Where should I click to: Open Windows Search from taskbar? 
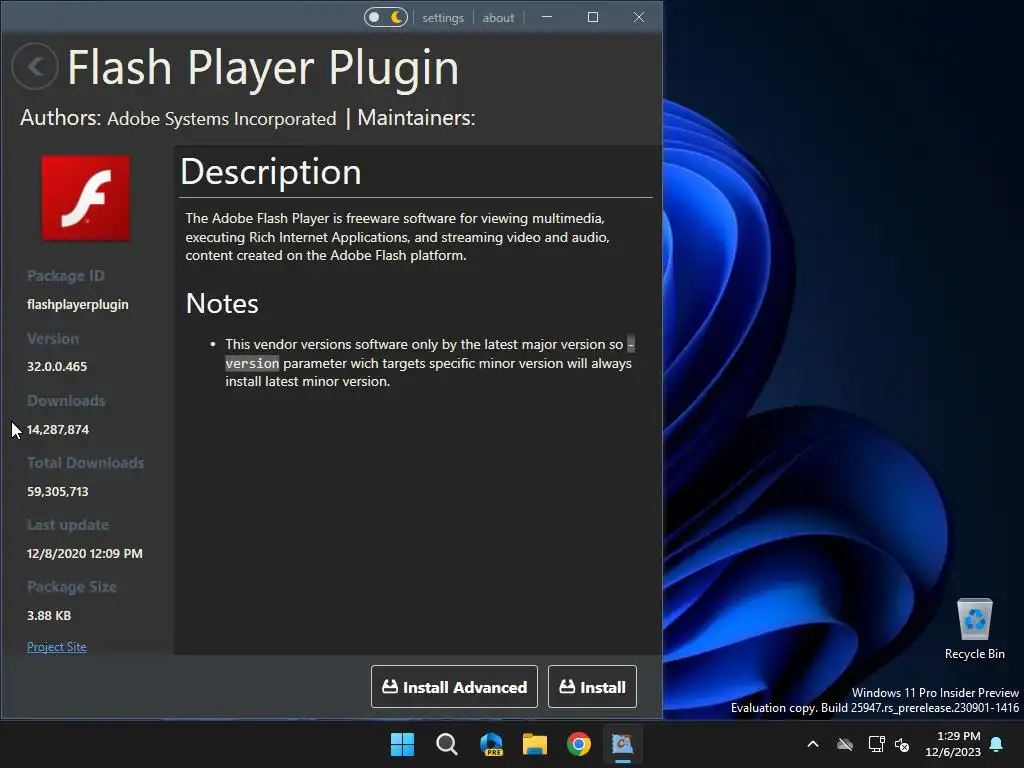point(447,744)
